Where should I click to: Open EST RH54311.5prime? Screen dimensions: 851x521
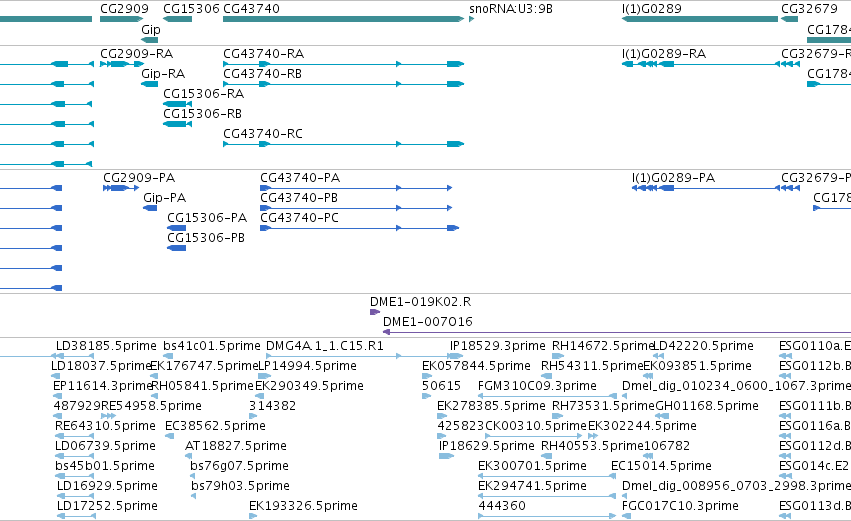pos(592,366)
